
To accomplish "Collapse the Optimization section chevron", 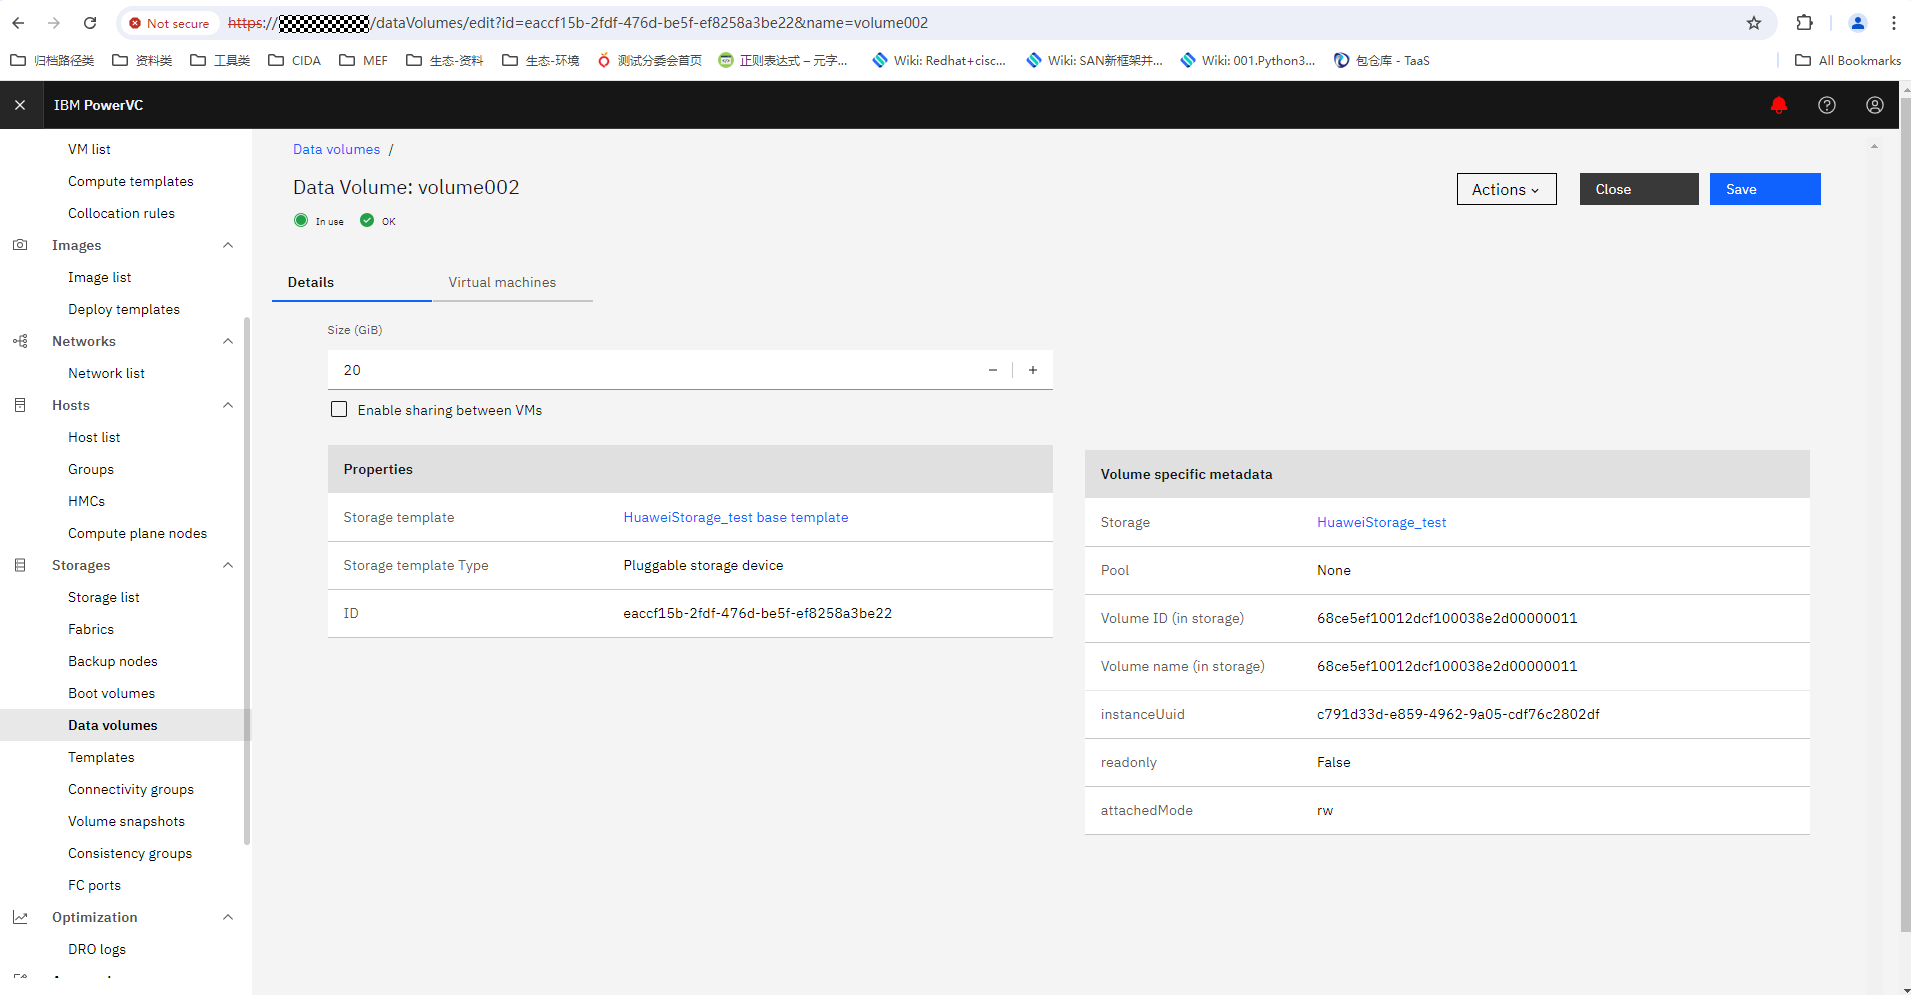I will [228, 917].
